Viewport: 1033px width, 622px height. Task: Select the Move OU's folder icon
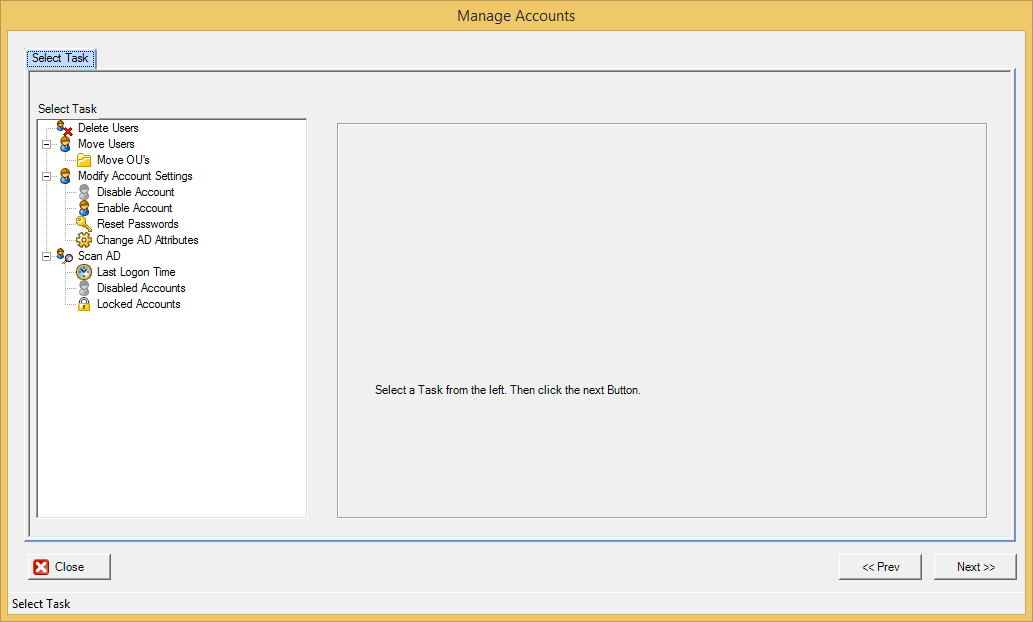[84, 160]
